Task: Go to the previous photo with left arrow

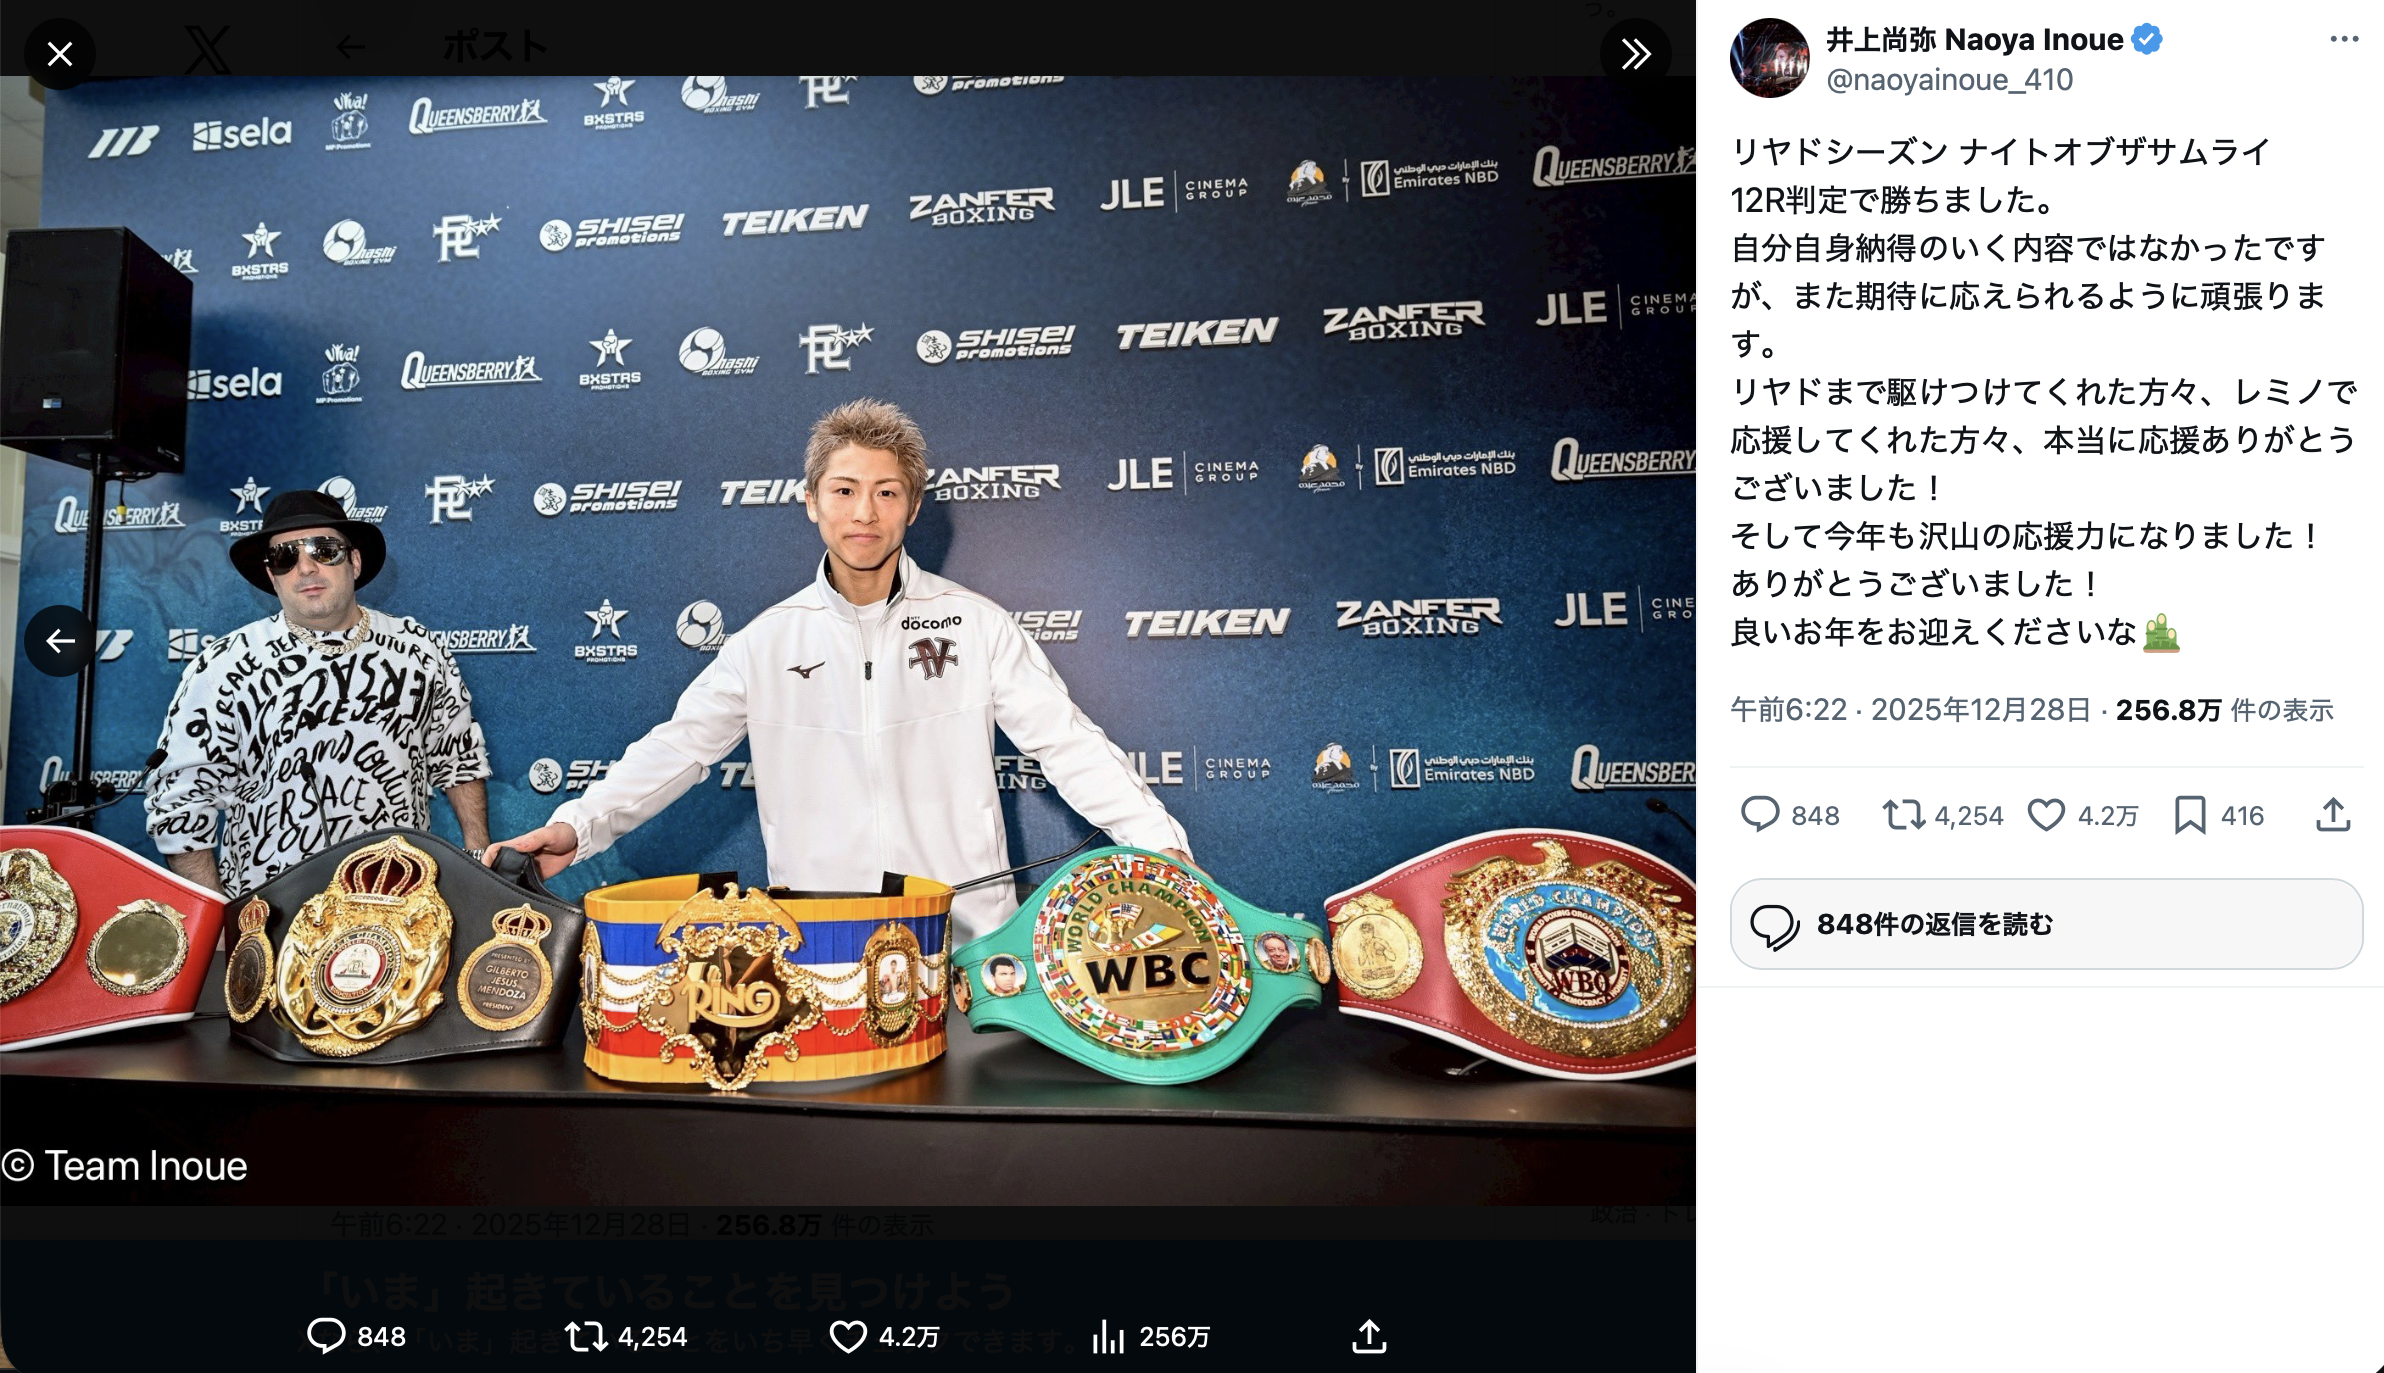Action: (x=60, y=640)
